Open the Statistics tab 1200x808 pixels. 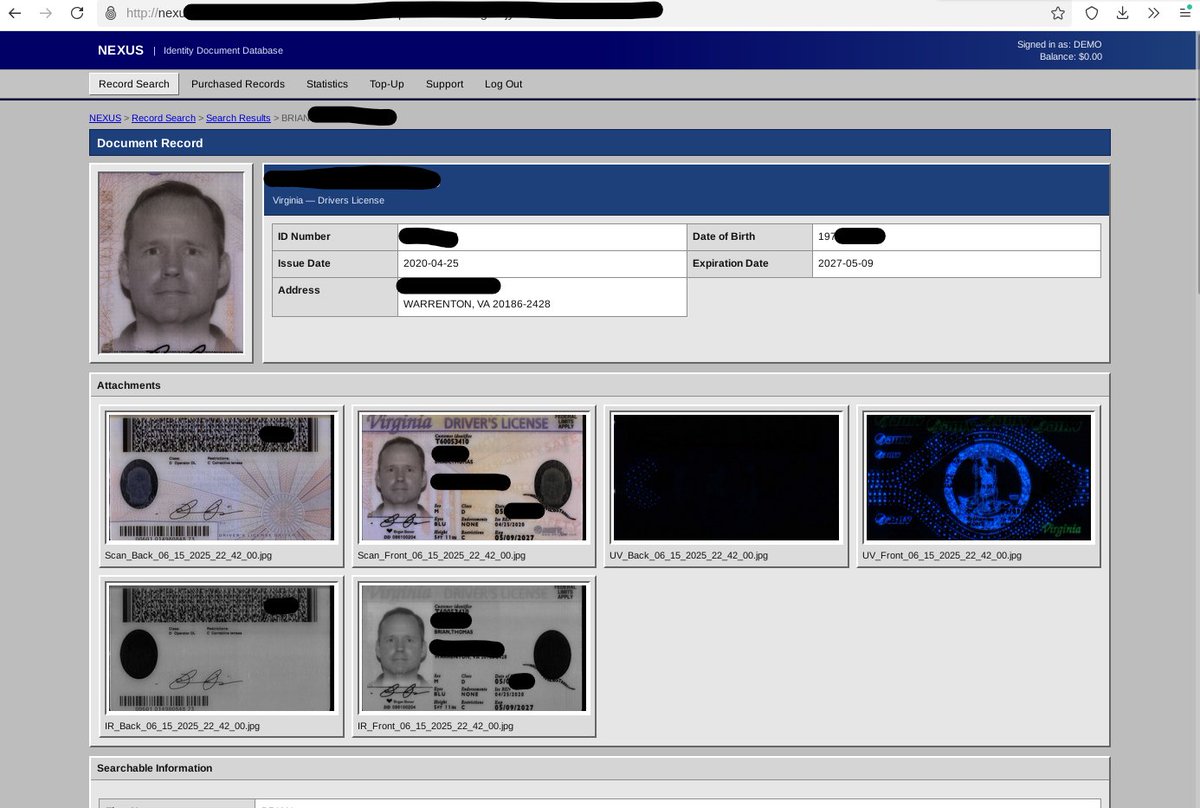point(327,84)
